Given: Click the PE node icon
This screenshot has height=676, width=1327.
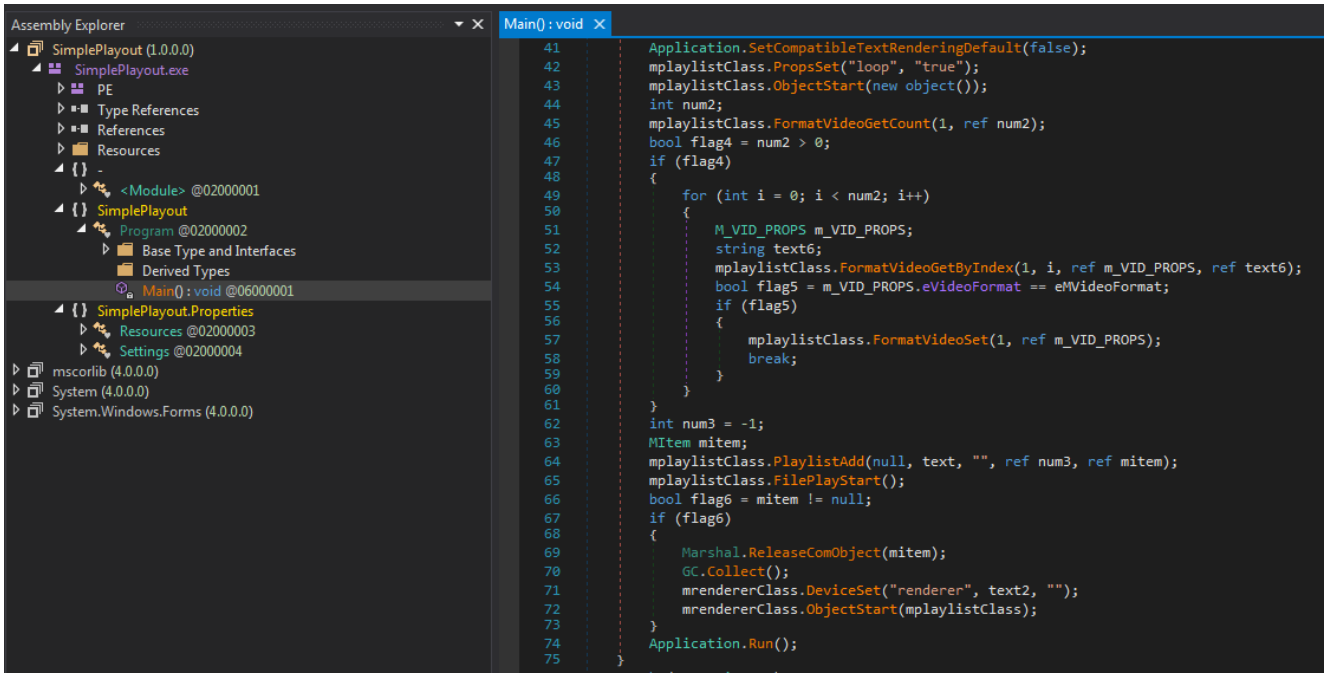Looking at the screenshot, I should (x=78, y=90).
